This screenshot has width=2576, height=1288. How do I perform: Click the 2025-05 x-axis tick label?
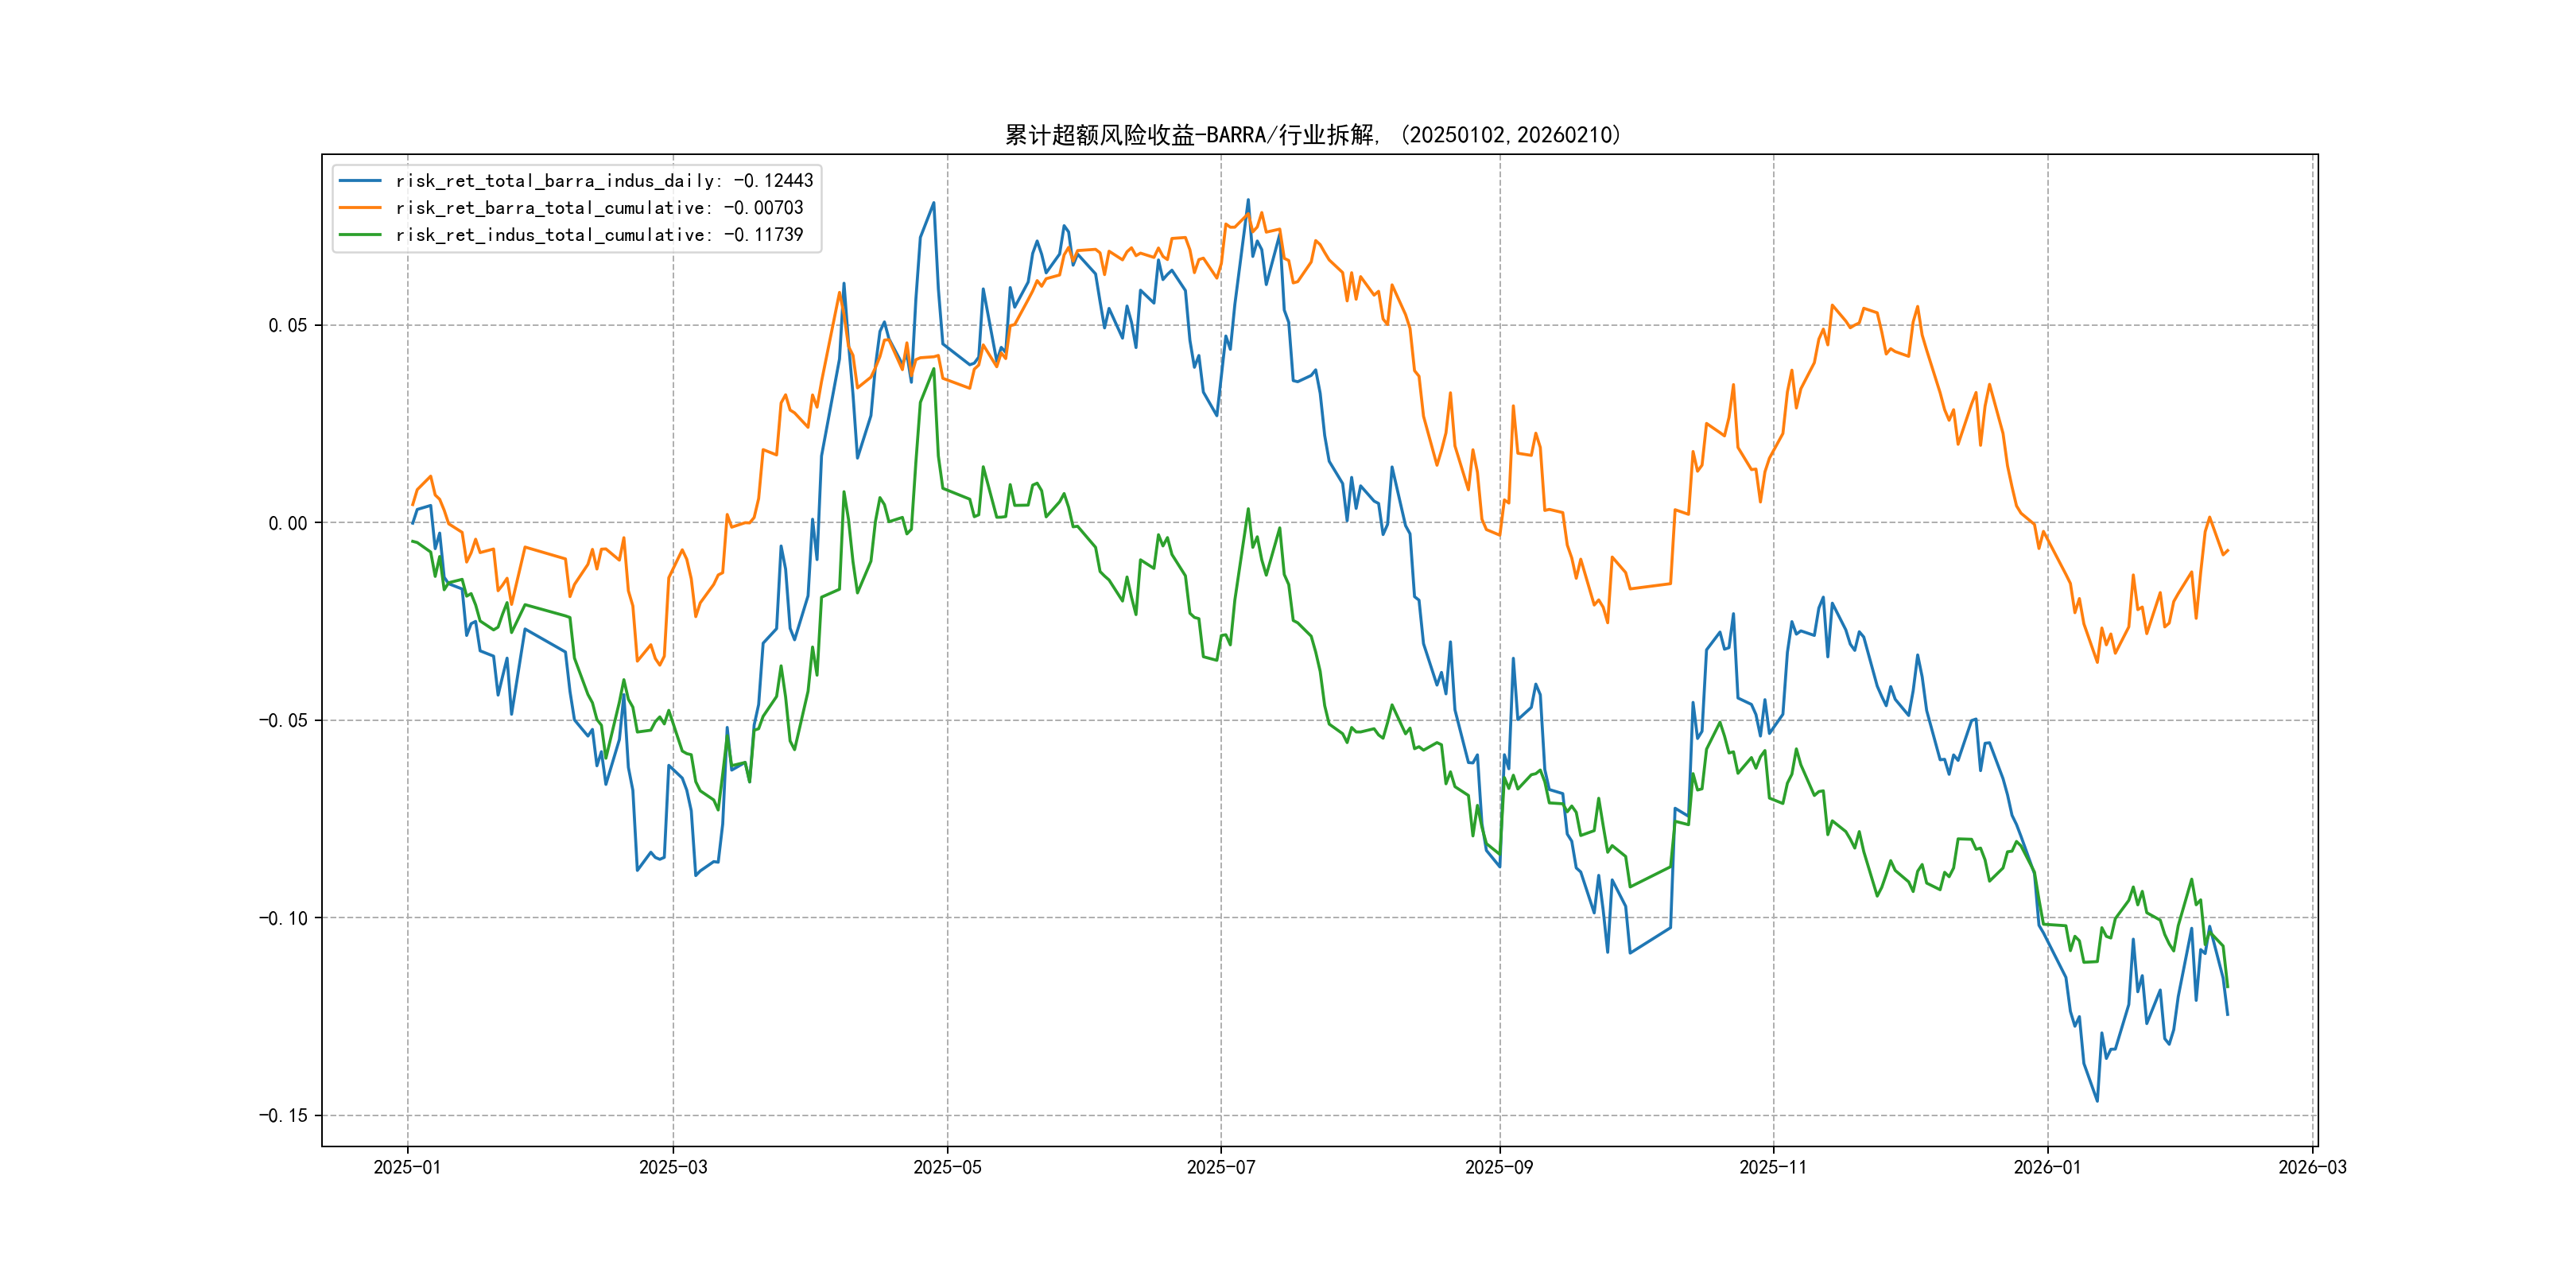tap(947, 1167)
